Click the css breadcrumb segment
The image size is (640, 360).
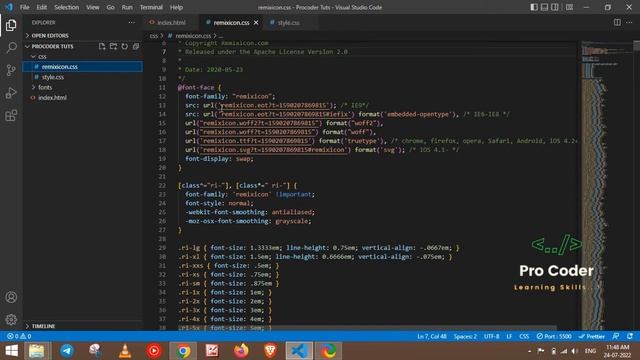[x=153, y=36]
